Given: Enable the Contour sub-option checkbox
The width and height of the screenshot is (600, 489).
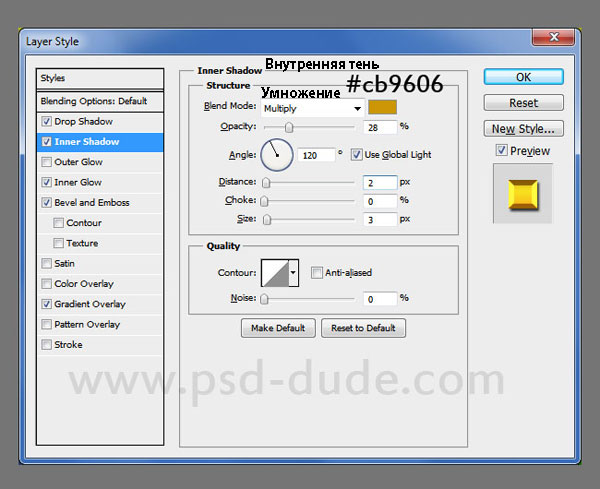Looking at the screenshot, I should point(58,223).
